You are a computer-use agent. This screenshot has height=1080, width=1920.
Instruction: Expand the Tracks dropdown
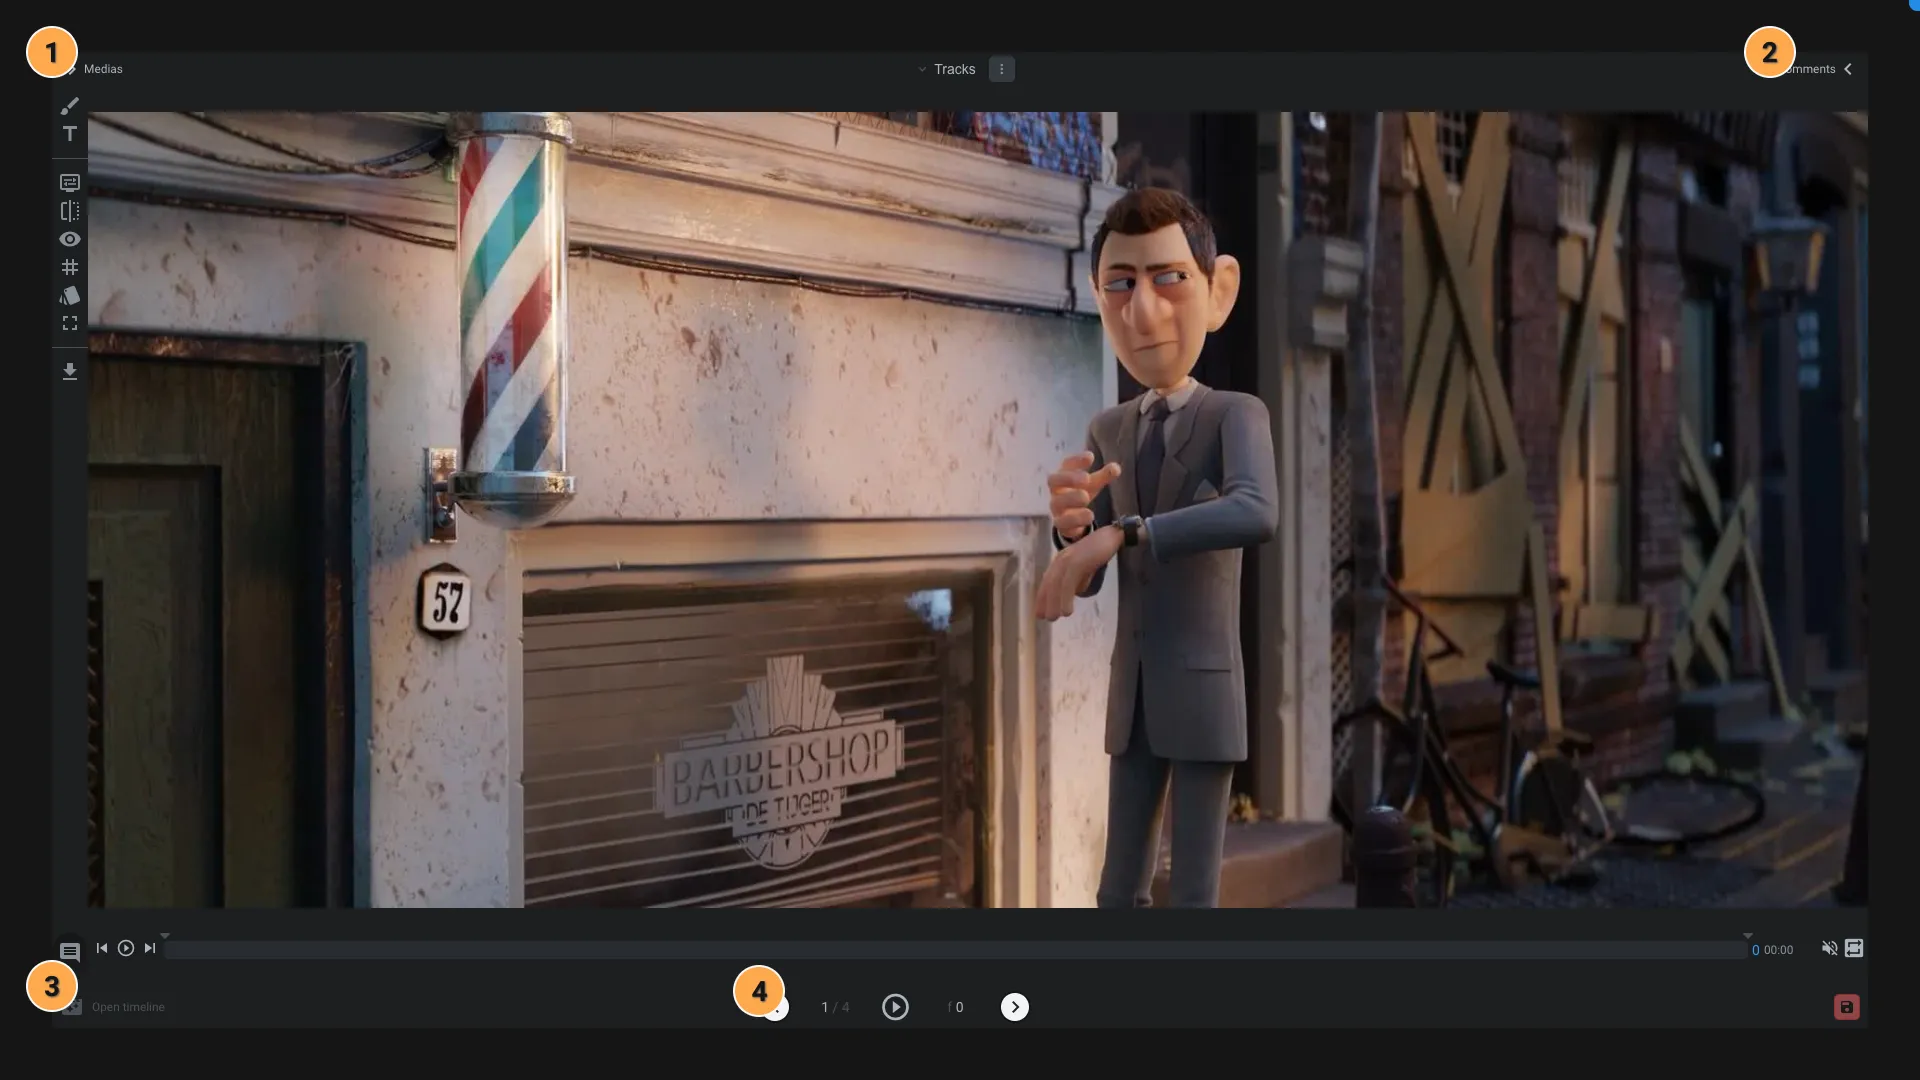point(946,69)
